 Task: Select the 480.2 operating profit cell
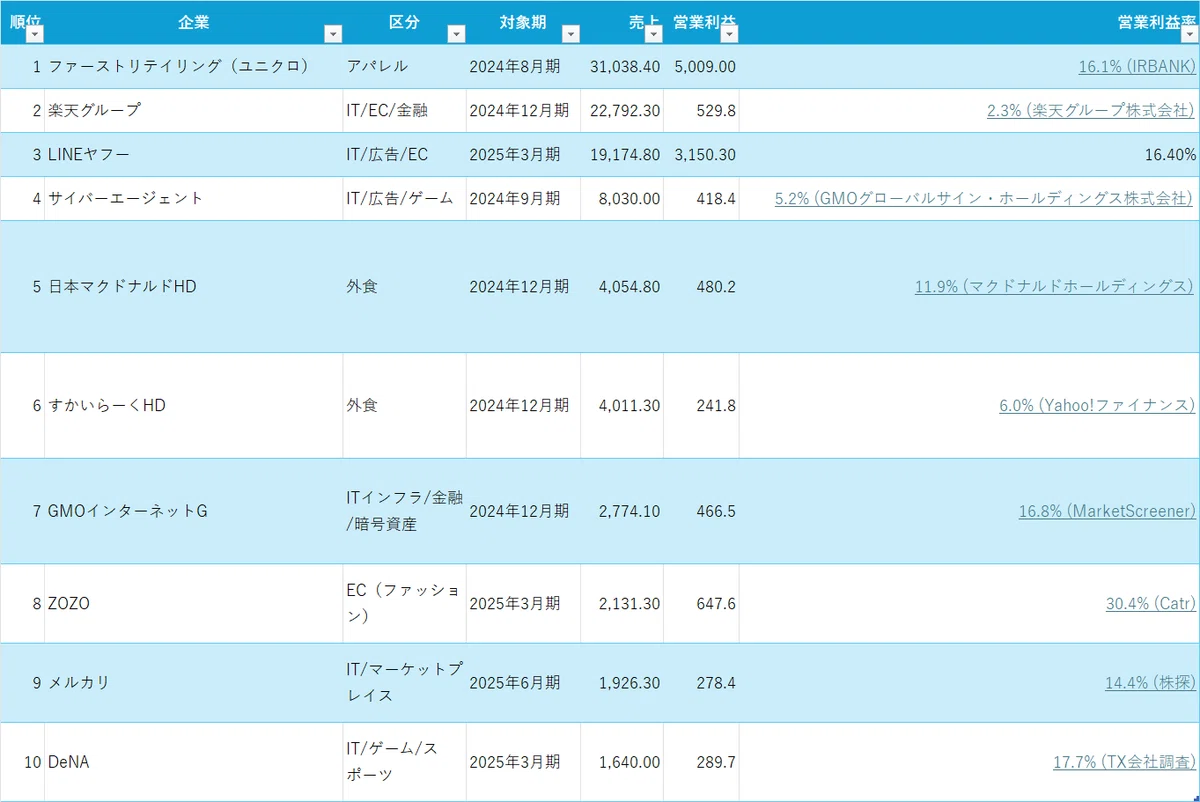pos(701,287)
